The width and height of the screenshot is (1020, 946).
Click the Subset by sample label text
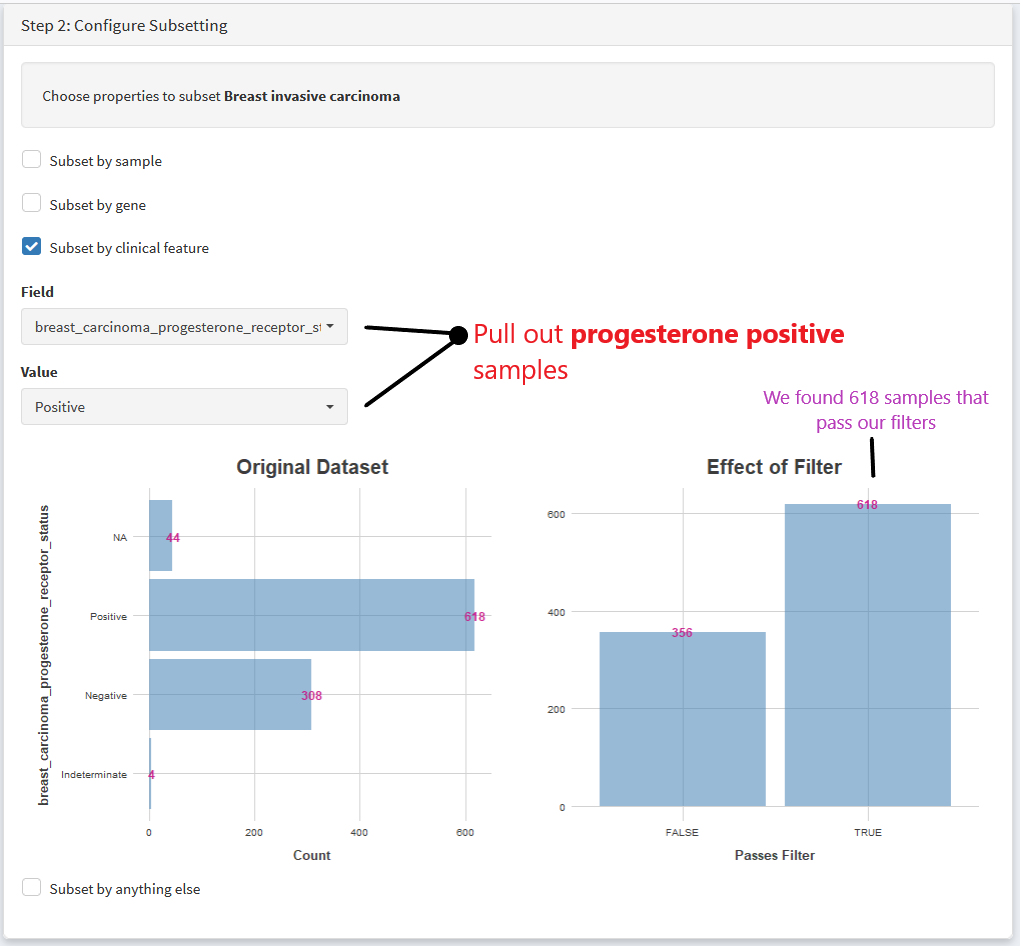[x=105, y=161]
